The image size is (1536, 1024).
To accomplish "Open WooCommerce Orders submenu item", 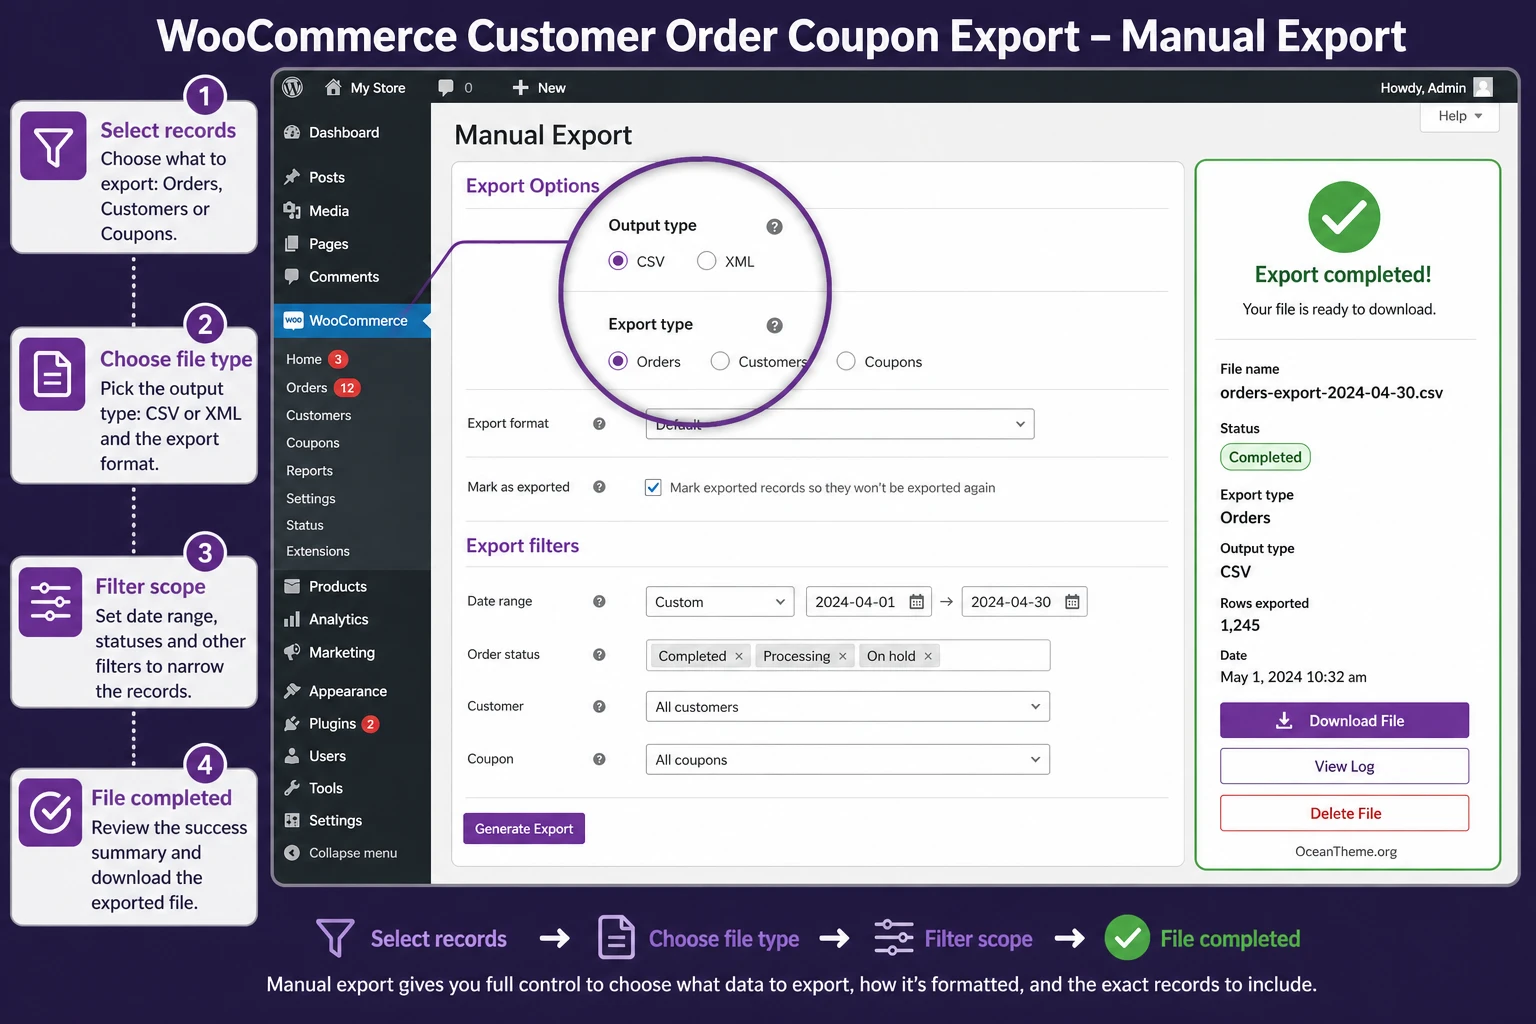I will pos(307,387).
